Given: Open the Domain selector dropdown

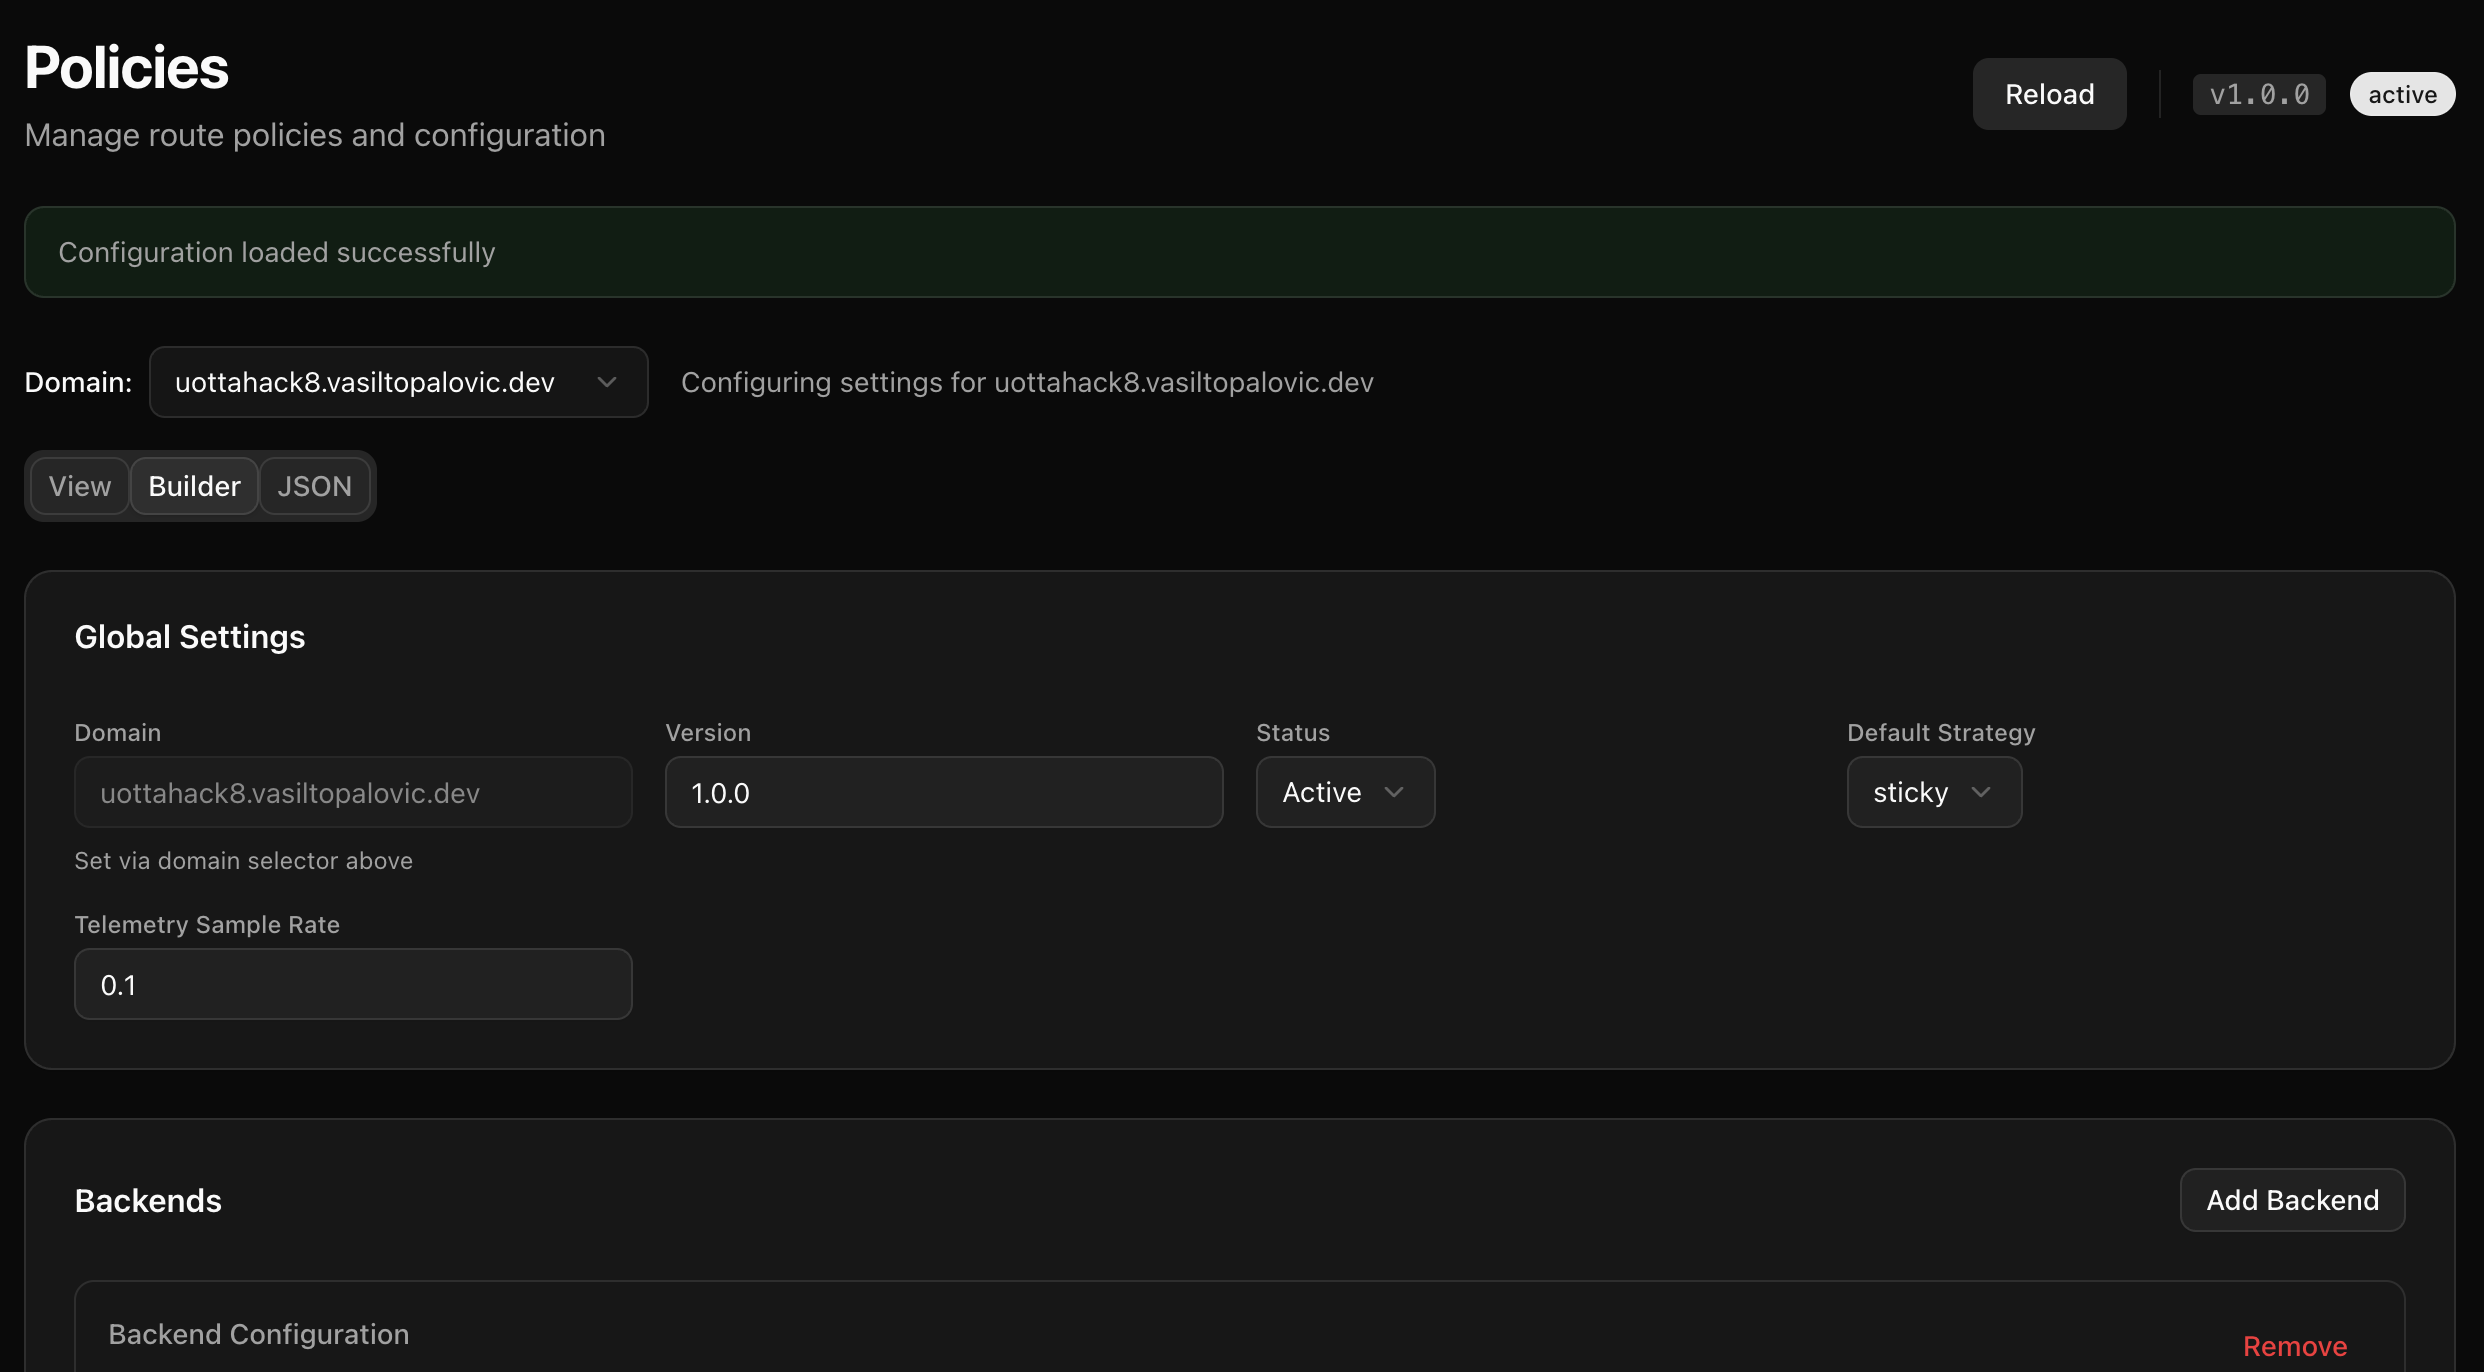Looking at the screenshot, I should [397, 382].
